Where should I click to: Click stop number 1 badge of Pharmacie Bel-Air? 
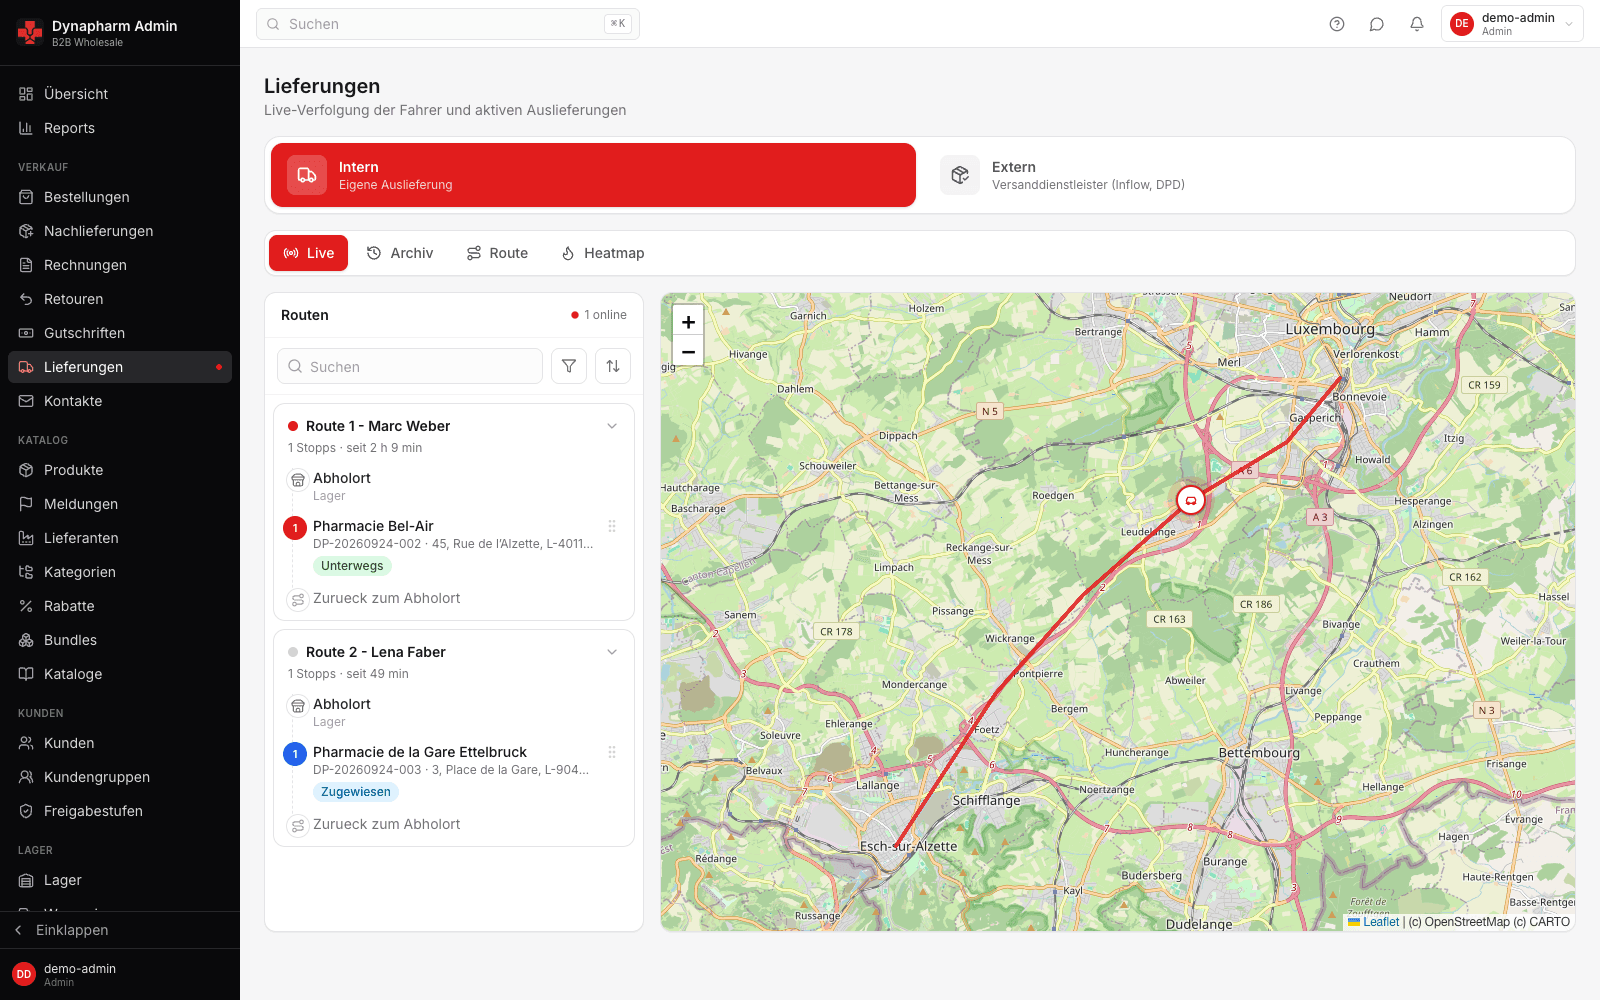pos(295,528)
